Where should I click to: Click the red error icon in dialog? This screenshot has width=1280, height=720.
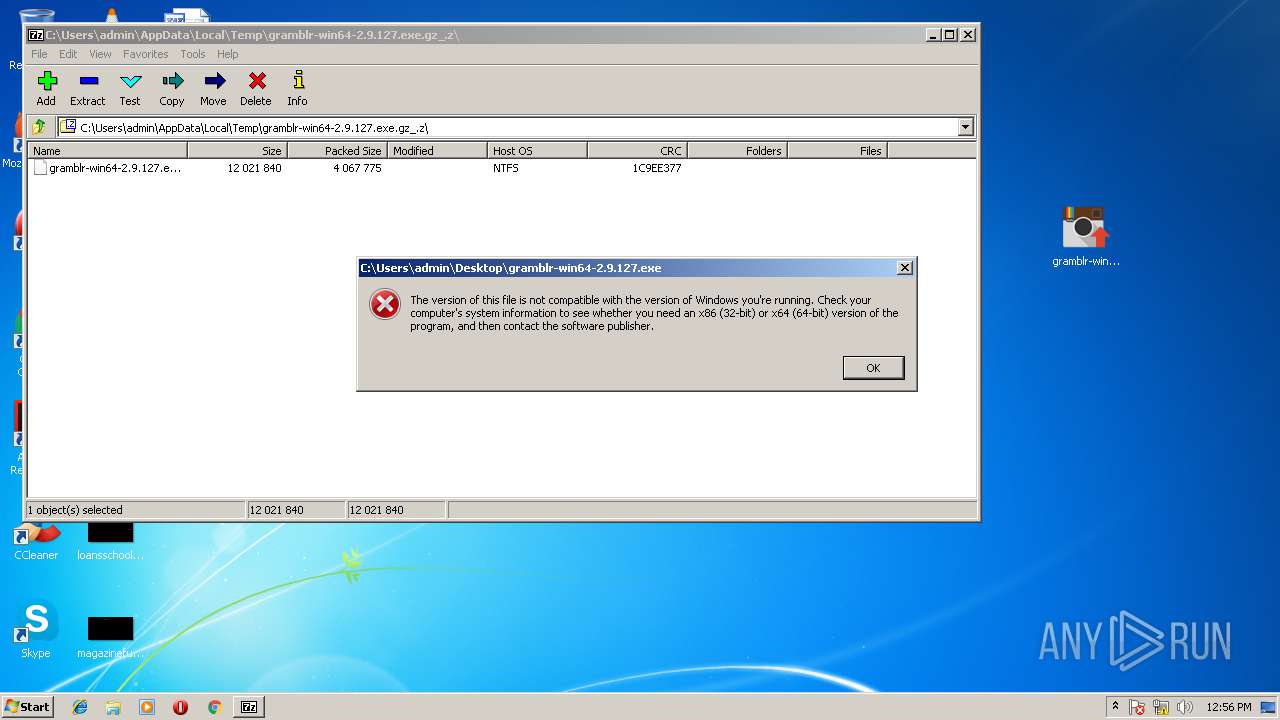tap(385, 304)
